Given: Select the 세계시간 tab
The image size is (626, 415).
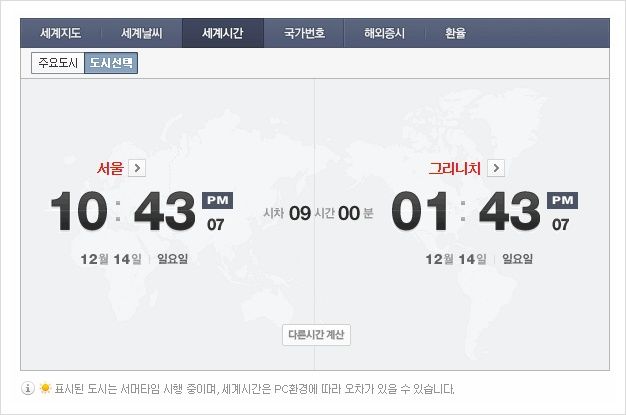Looking at the screenshot, I should click(223, 33).
